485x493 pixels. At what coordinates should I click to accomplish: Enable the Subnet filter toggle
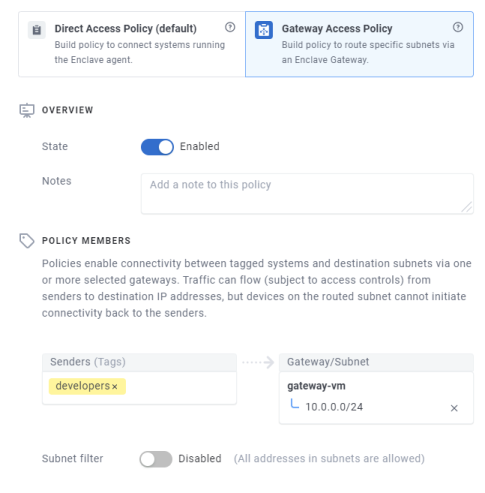coord(156,459)
